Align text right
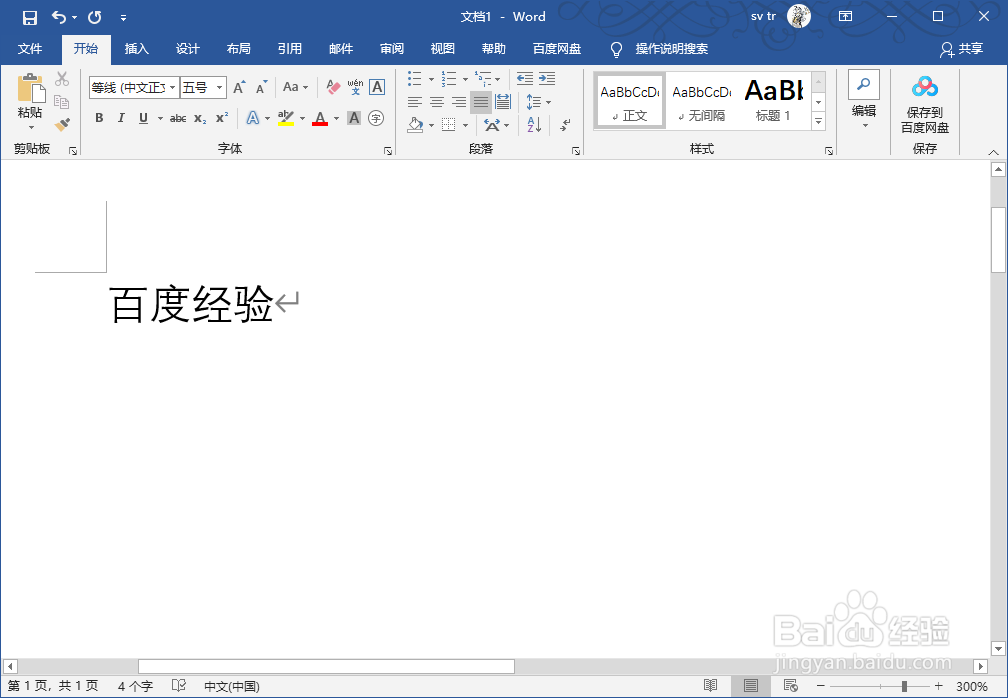Viewport: 1008px width, 698px height. pos(459,102)
